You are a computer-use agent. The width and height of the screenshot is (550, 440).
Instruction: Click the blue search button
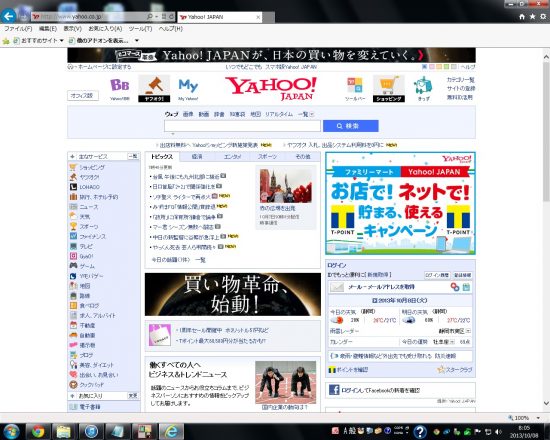click(350, 126)
